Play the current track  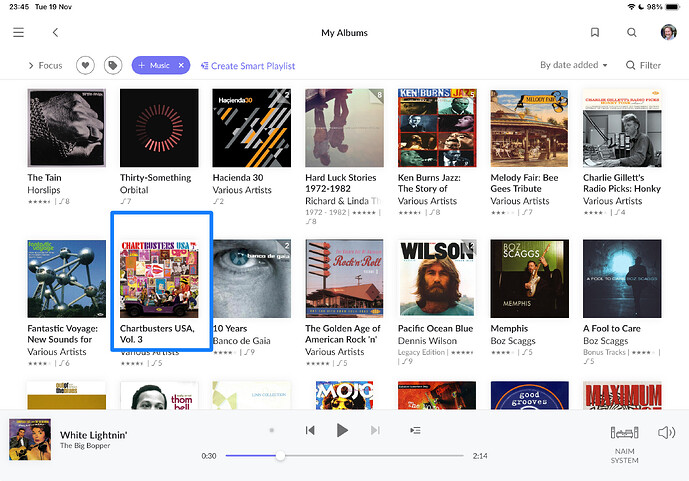(342, 430)
